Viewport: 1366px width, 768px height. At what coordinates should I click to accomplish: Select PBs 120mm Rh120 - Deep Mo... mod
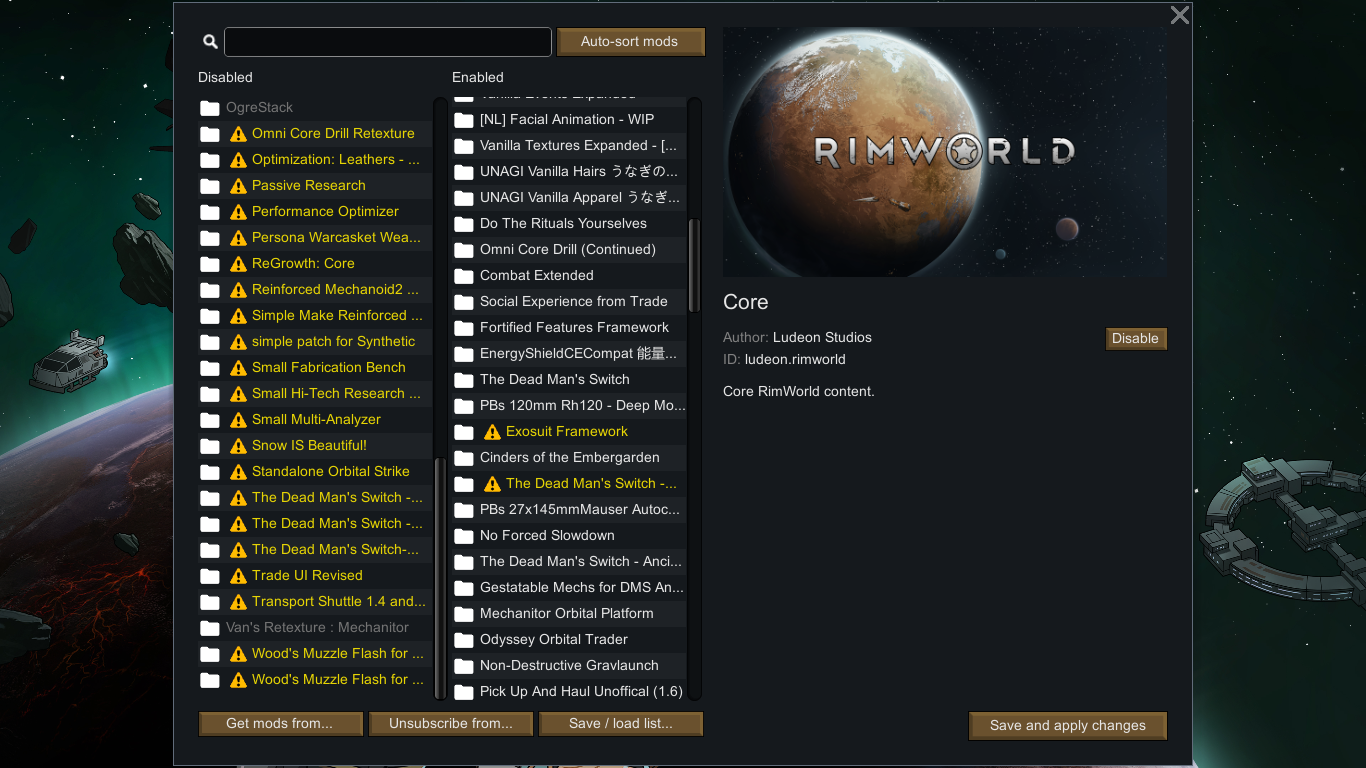point(569,406)
